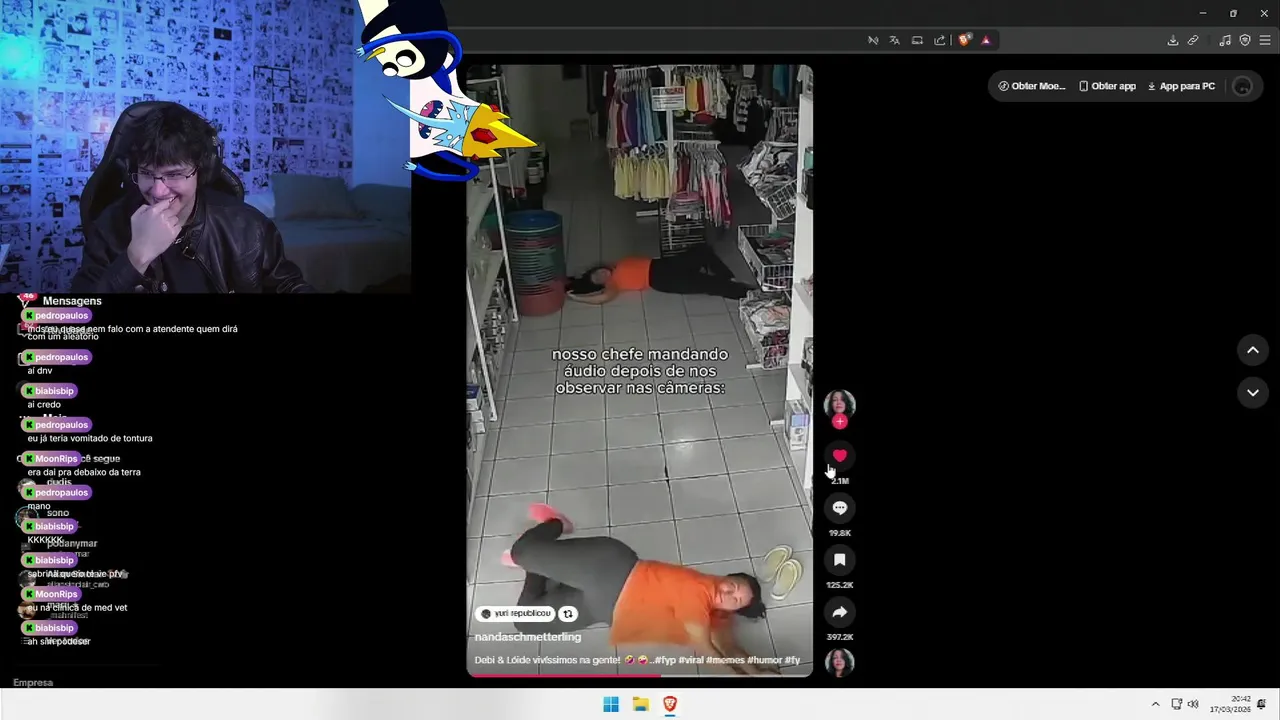1280x720 pixels.
Task: Open the Brave Shields lion icon
Action: 964,40
